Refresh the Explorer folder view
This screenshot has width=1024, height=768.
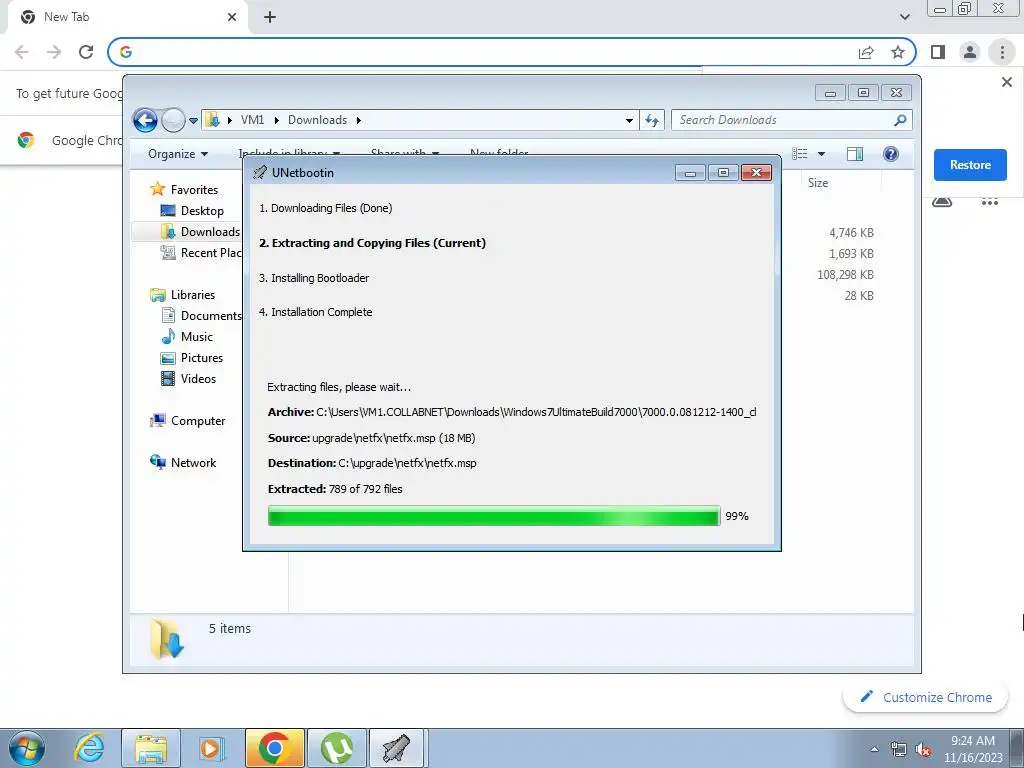coord(652,120)
